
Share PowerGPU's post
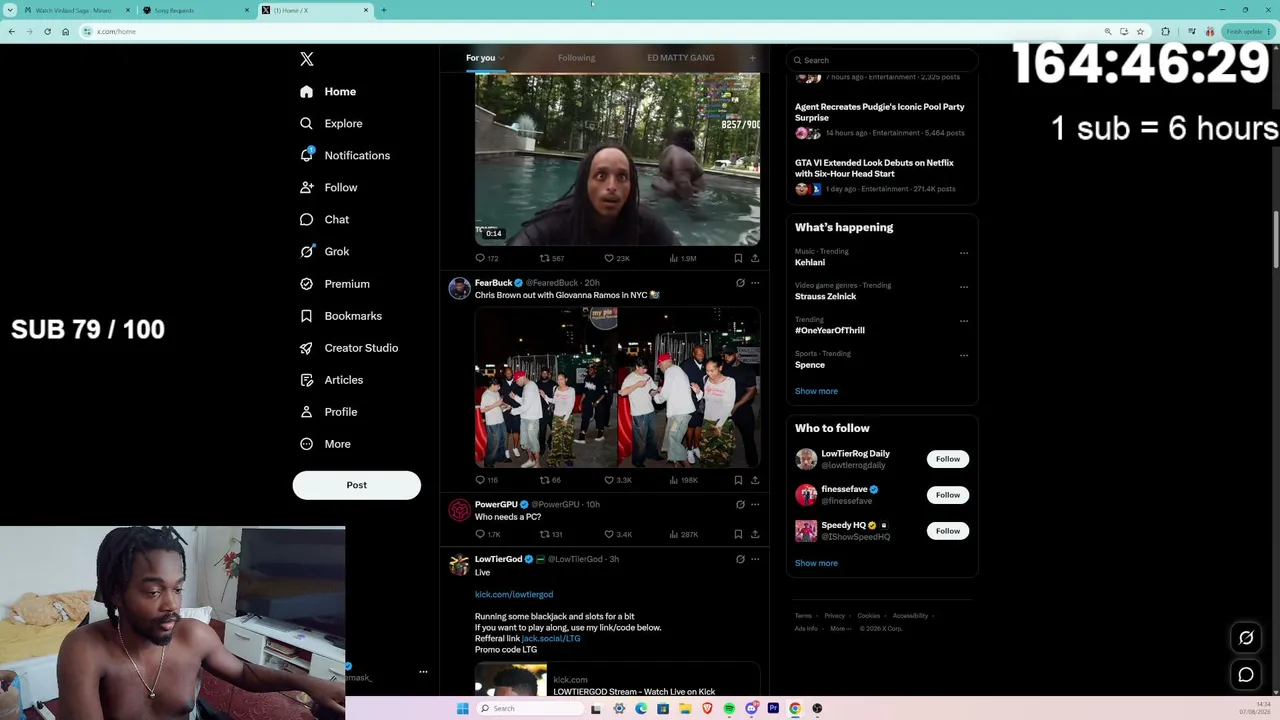[755, 534]
